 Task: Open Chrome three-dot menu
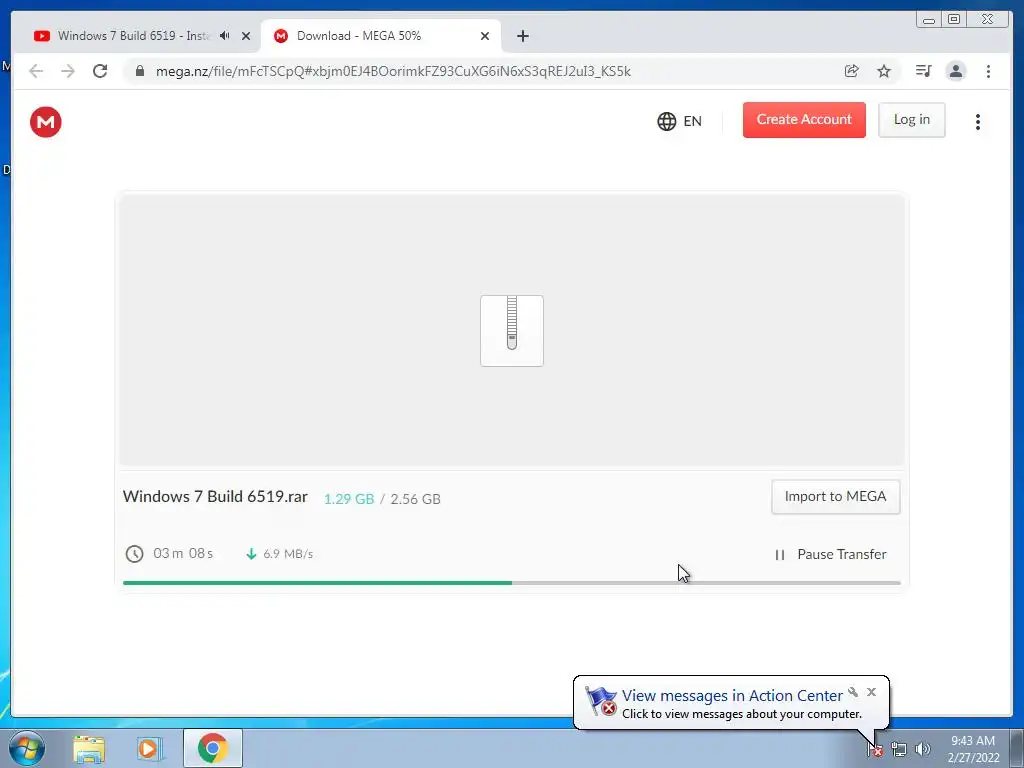988,71
